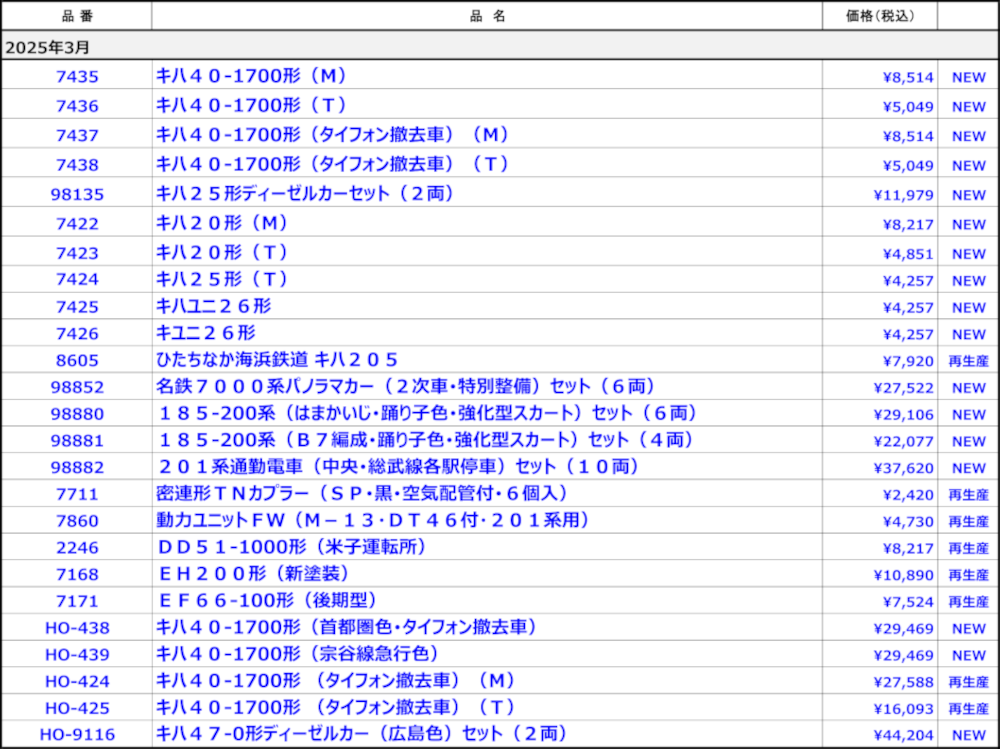Viewport: 1000px width, 749px height.
Task: Open product number 7438 link
Action: (77, 165)
